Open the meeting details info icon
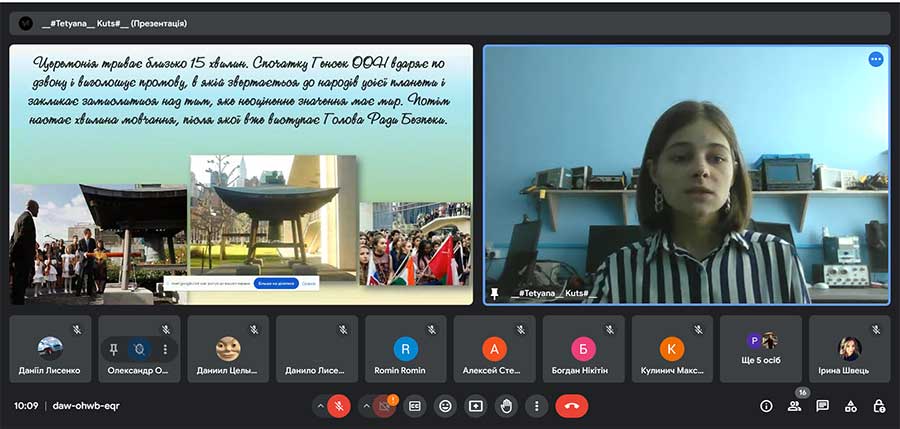Image resolution: width=900 pixels, height=429 pixels. 766,406
